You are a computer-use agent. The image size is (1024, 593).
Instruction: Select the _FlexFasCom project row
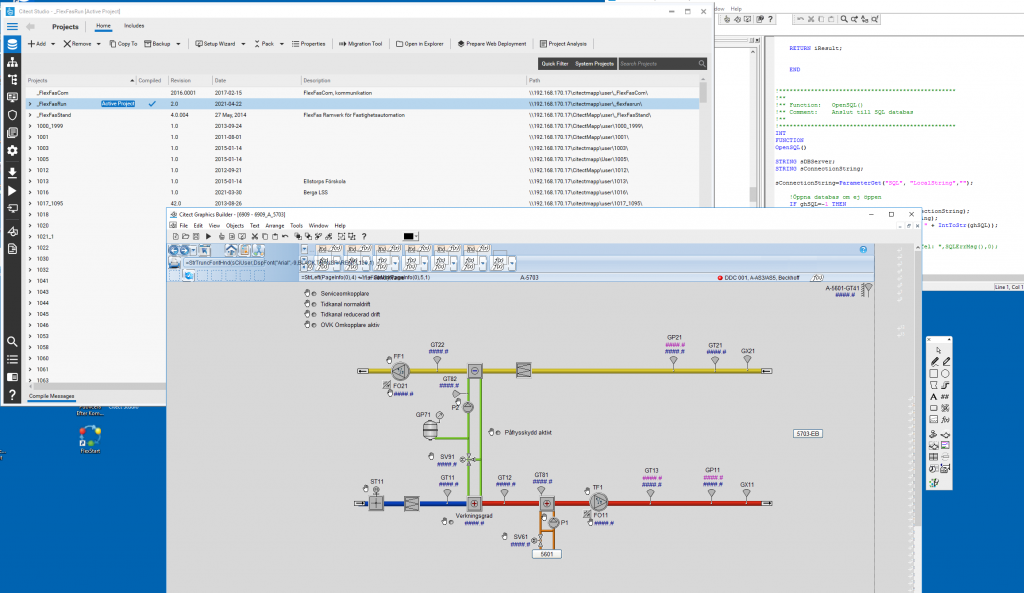point(363,93)
